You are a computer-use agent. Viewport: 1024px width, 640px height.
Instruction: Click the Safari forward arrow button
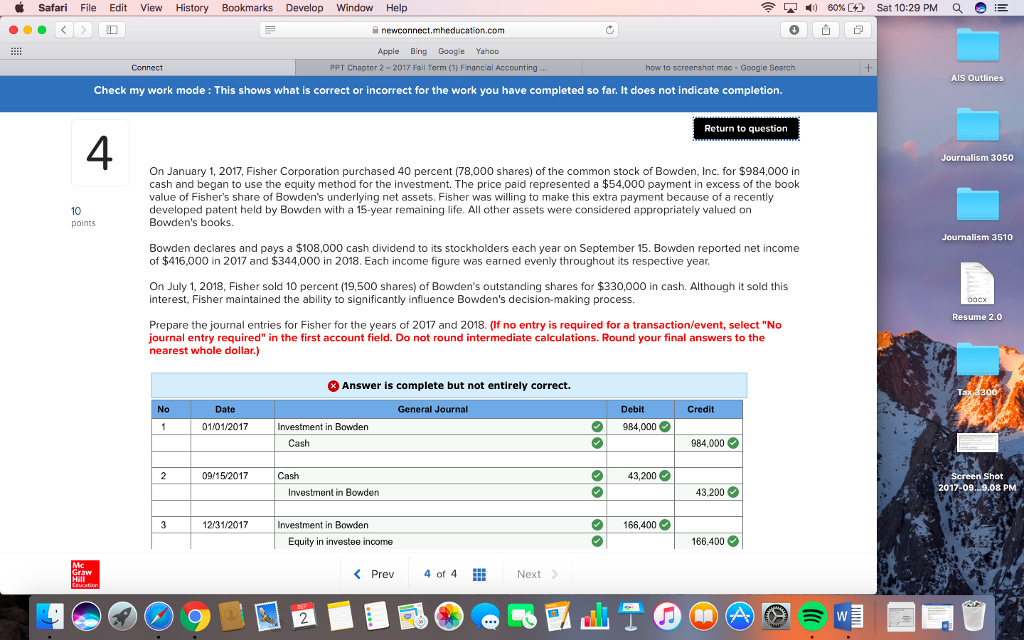tap(83, 29)
